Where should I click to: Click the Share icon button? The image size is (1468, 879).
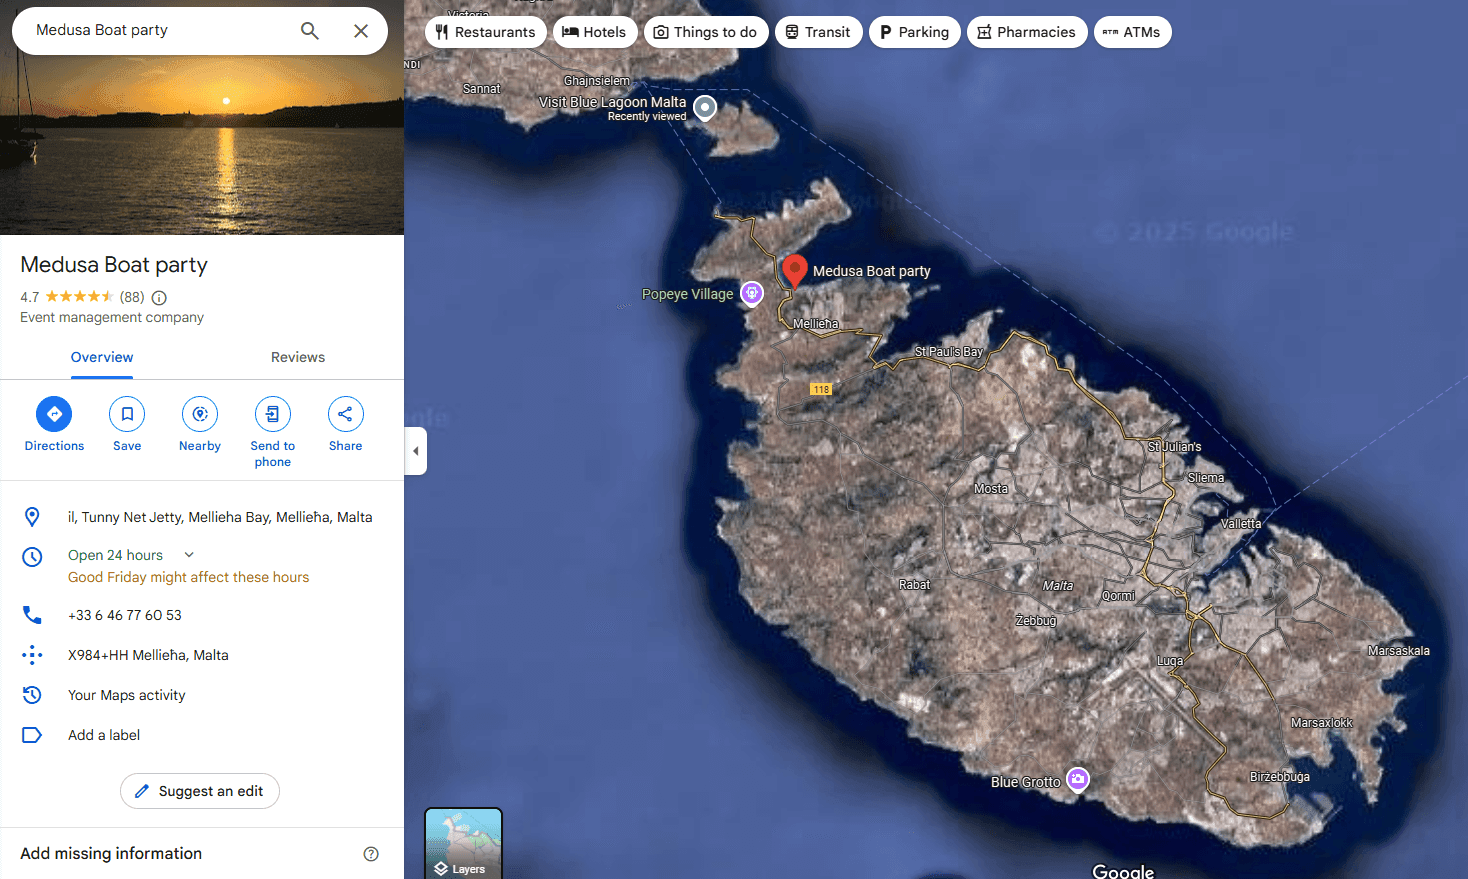coord(346,414)
